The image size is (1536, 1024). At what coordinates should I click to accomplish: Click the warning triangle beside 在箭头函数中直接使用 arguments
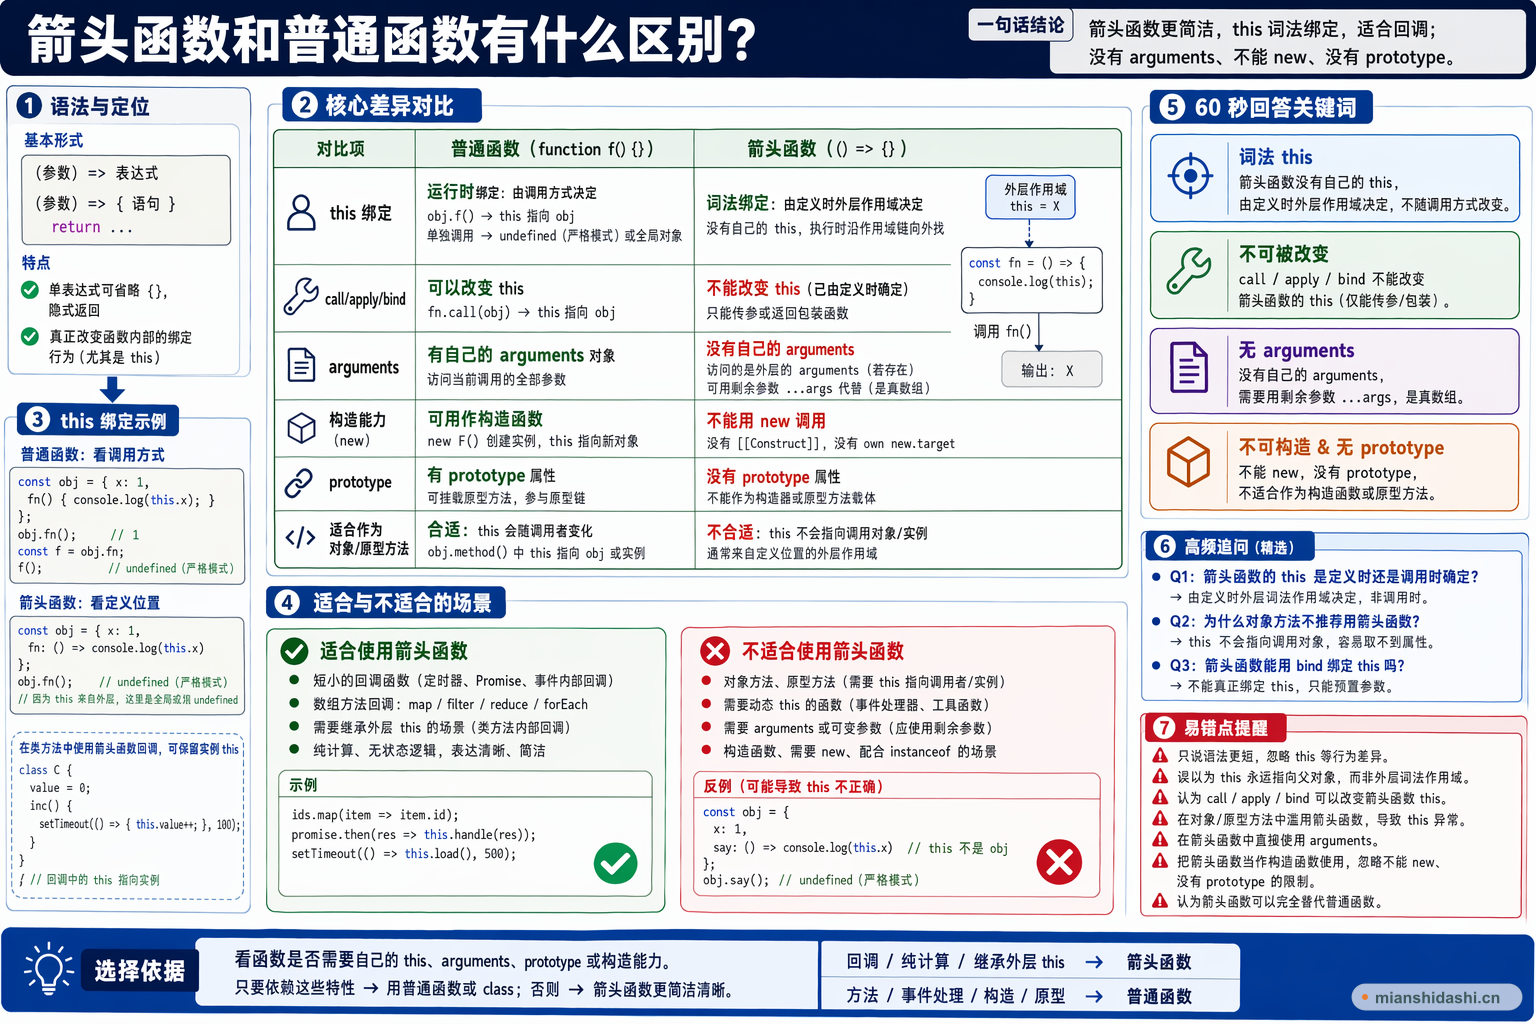coord(1160,840)
